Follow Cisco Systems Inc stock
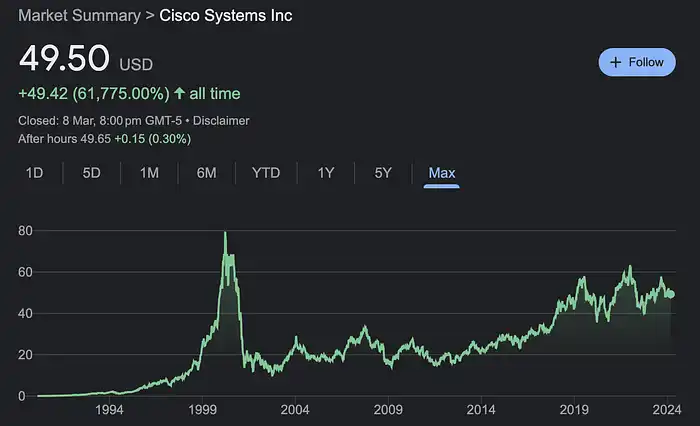 [637, 62]
